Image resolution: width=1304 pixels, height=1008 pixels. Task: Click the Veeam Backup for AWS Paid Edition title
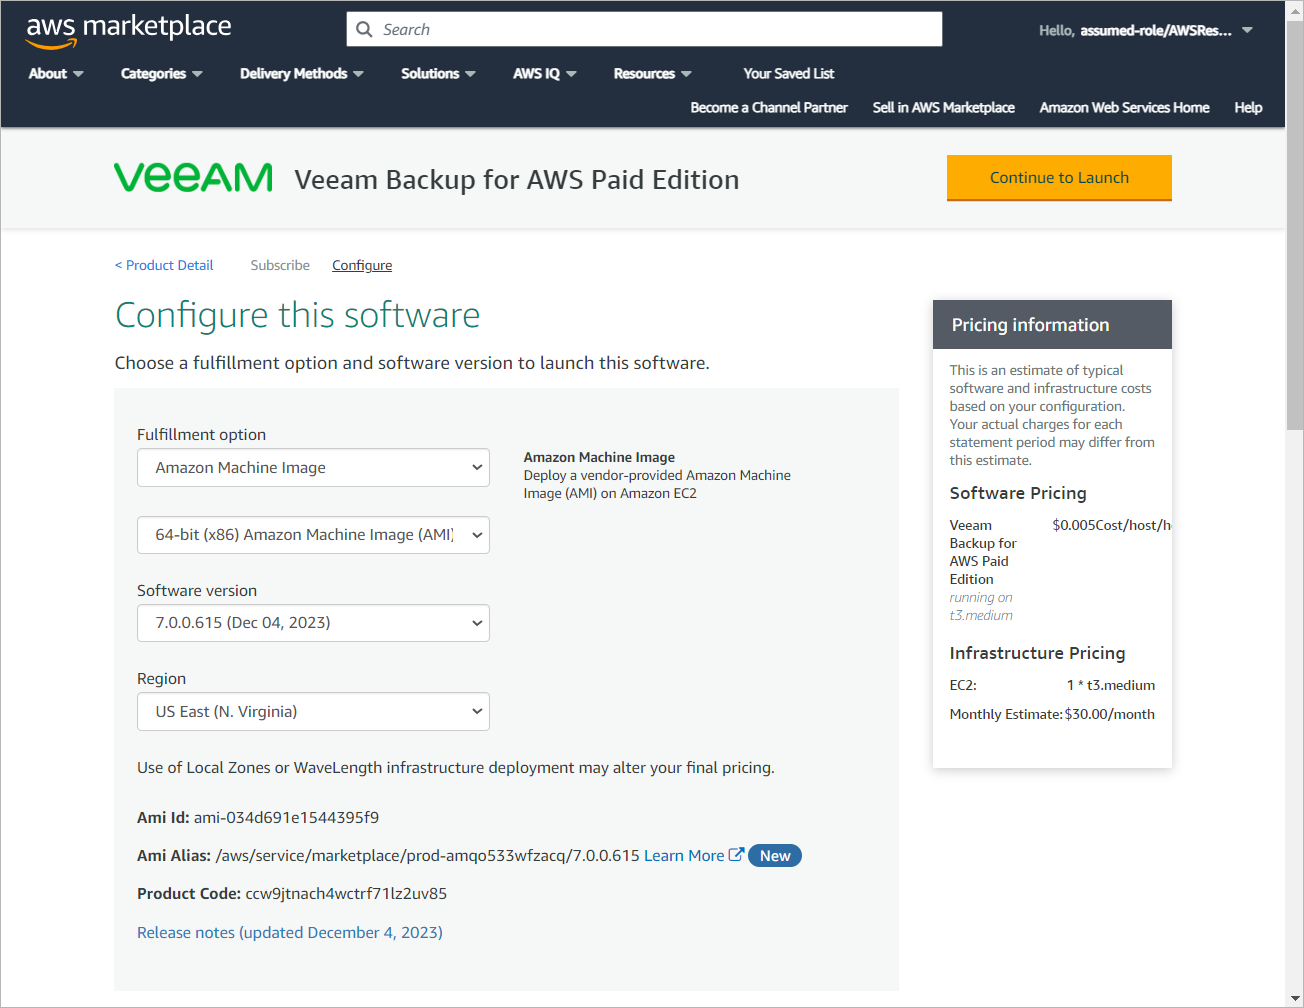[x=517, y=180]
